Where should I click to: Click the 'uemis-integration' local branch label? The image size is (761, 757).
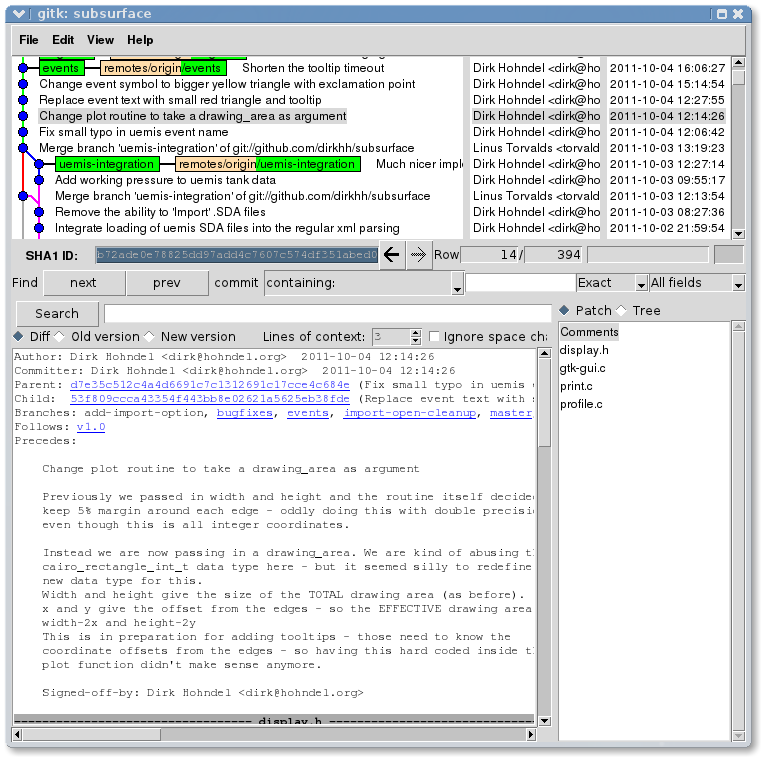(106, 164)
